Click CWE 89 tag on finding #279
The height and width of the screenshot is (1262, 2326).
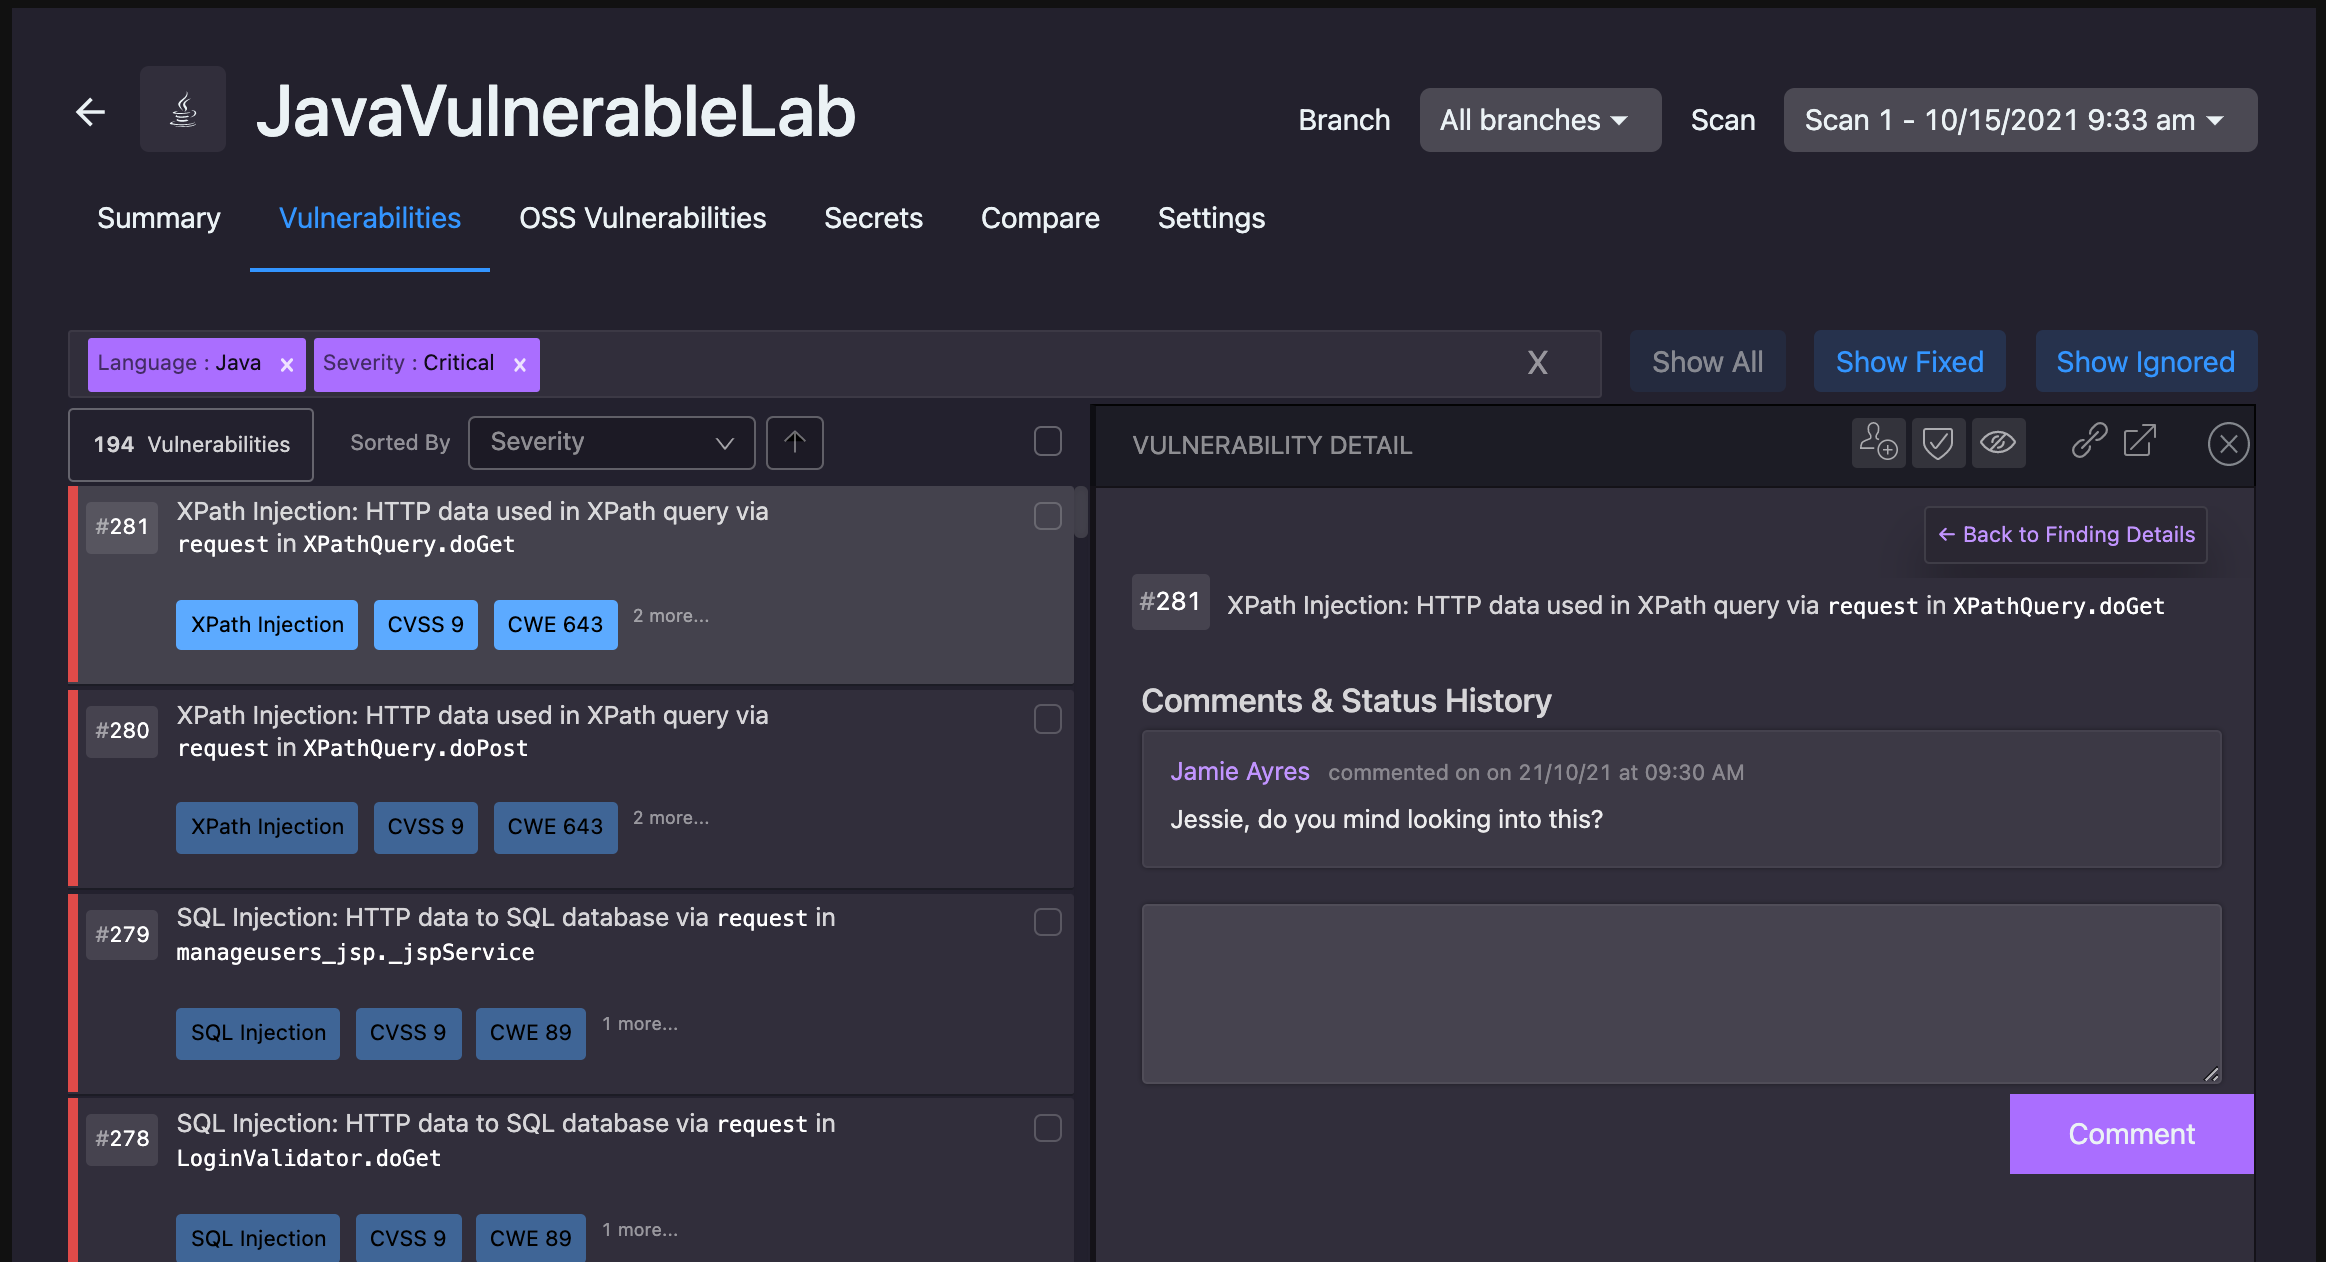click(530, 1033)
